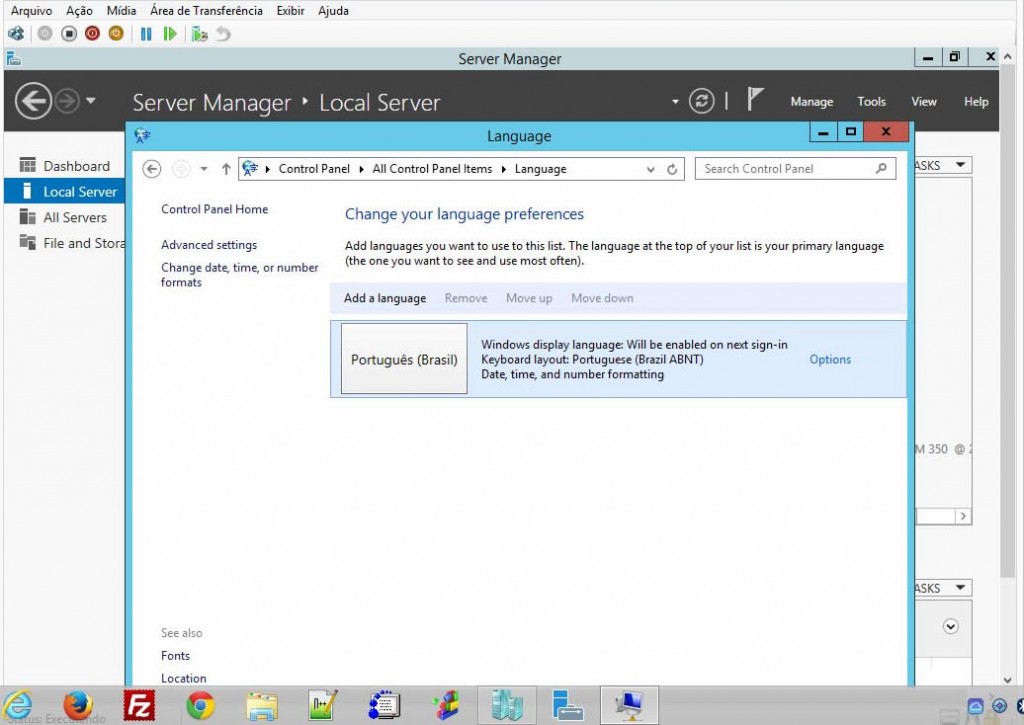Viewport: 1024px width, 725px height.
Task: Turn off the VM with the stop square icon
Action: point(69,33)
